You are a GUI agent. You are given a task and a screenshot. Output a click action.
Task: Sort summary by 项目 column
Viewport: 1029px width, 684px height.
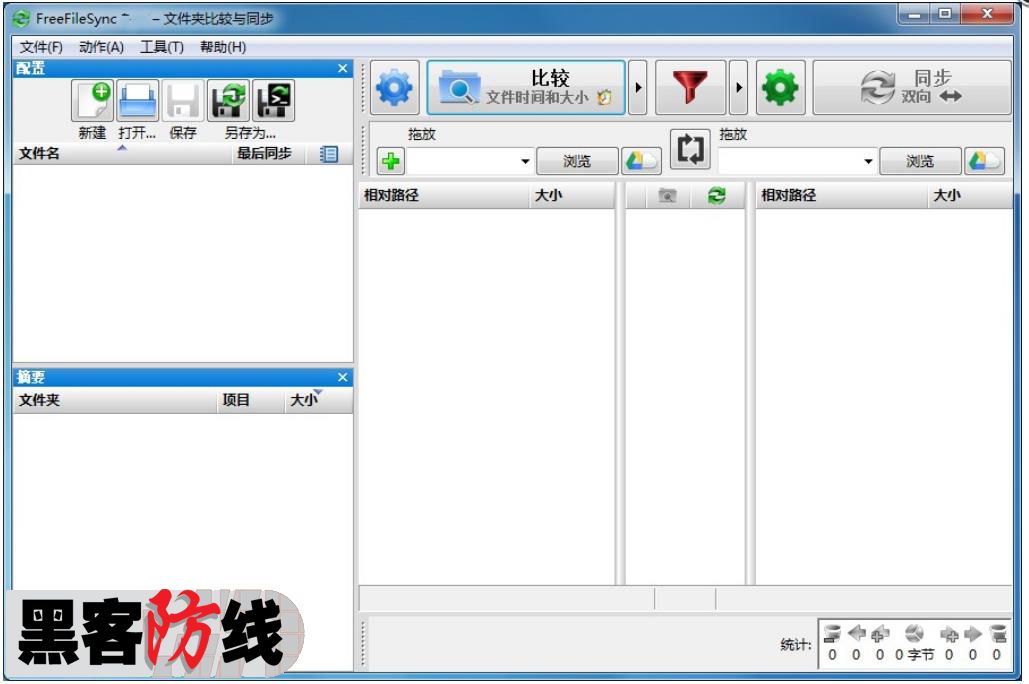click(249, 400)
